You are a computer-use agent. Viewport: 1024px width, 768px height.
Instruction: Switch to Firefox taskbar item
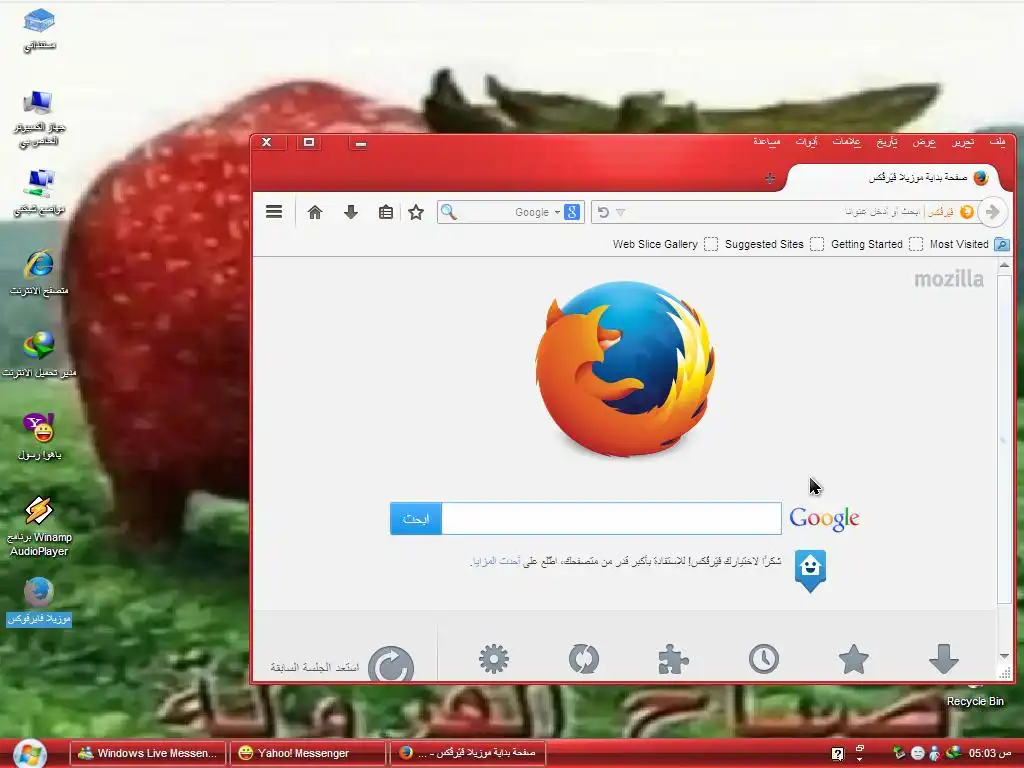click(x=468, y=753)
